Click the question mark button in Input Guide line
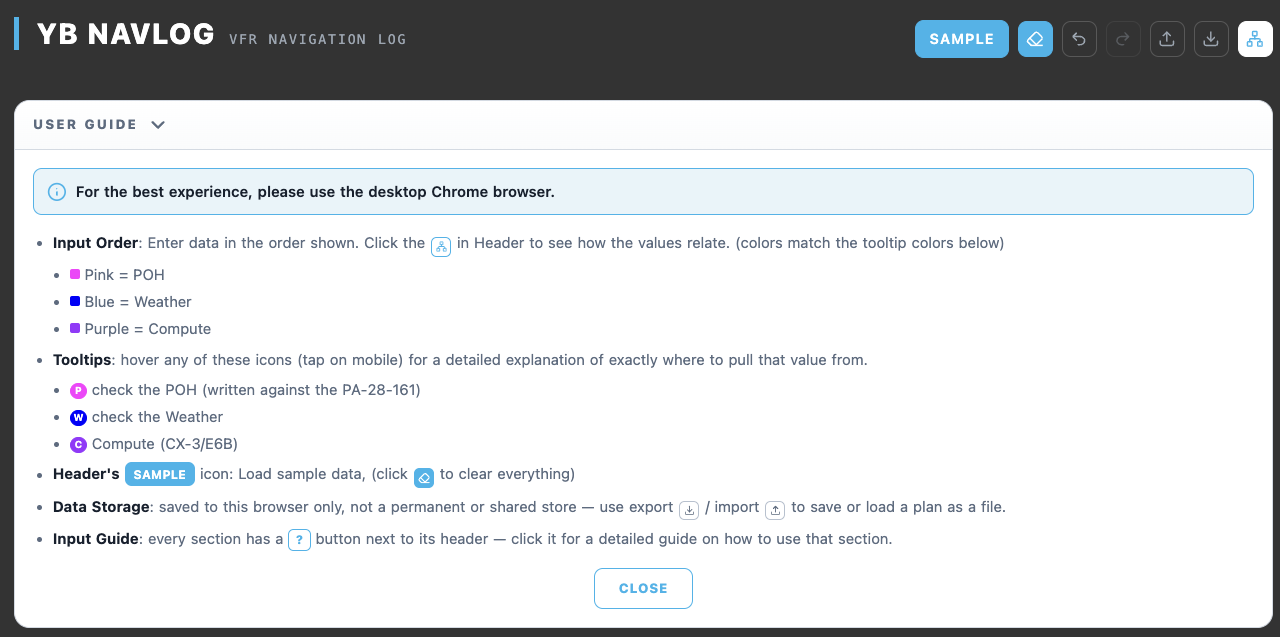The width and height of the screenshot is (1280, 637). 299,540
